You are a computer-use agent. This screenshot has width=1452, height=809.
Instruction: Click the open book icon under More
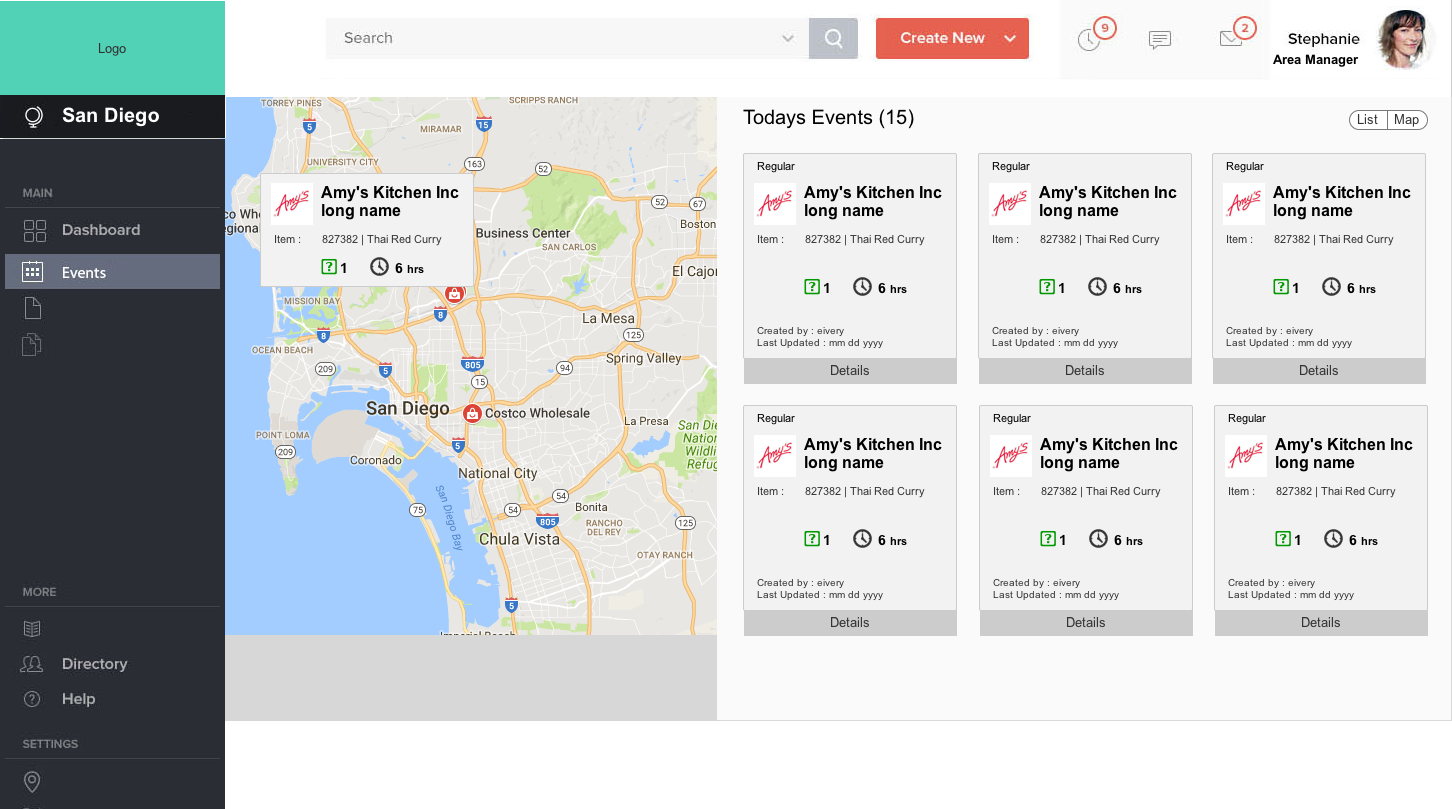(33, 629)
